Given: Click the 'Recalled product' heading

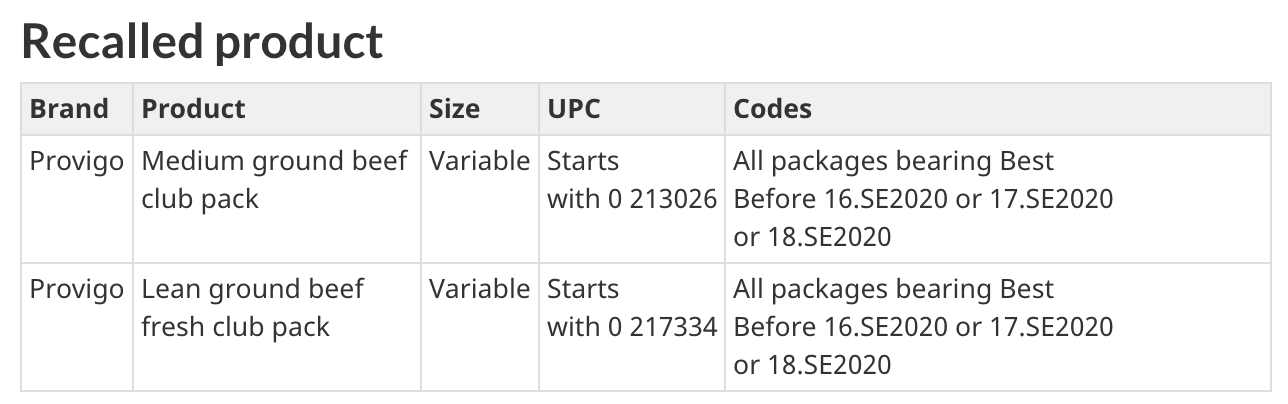Looking at the screenshot, I should click(202, 41).
